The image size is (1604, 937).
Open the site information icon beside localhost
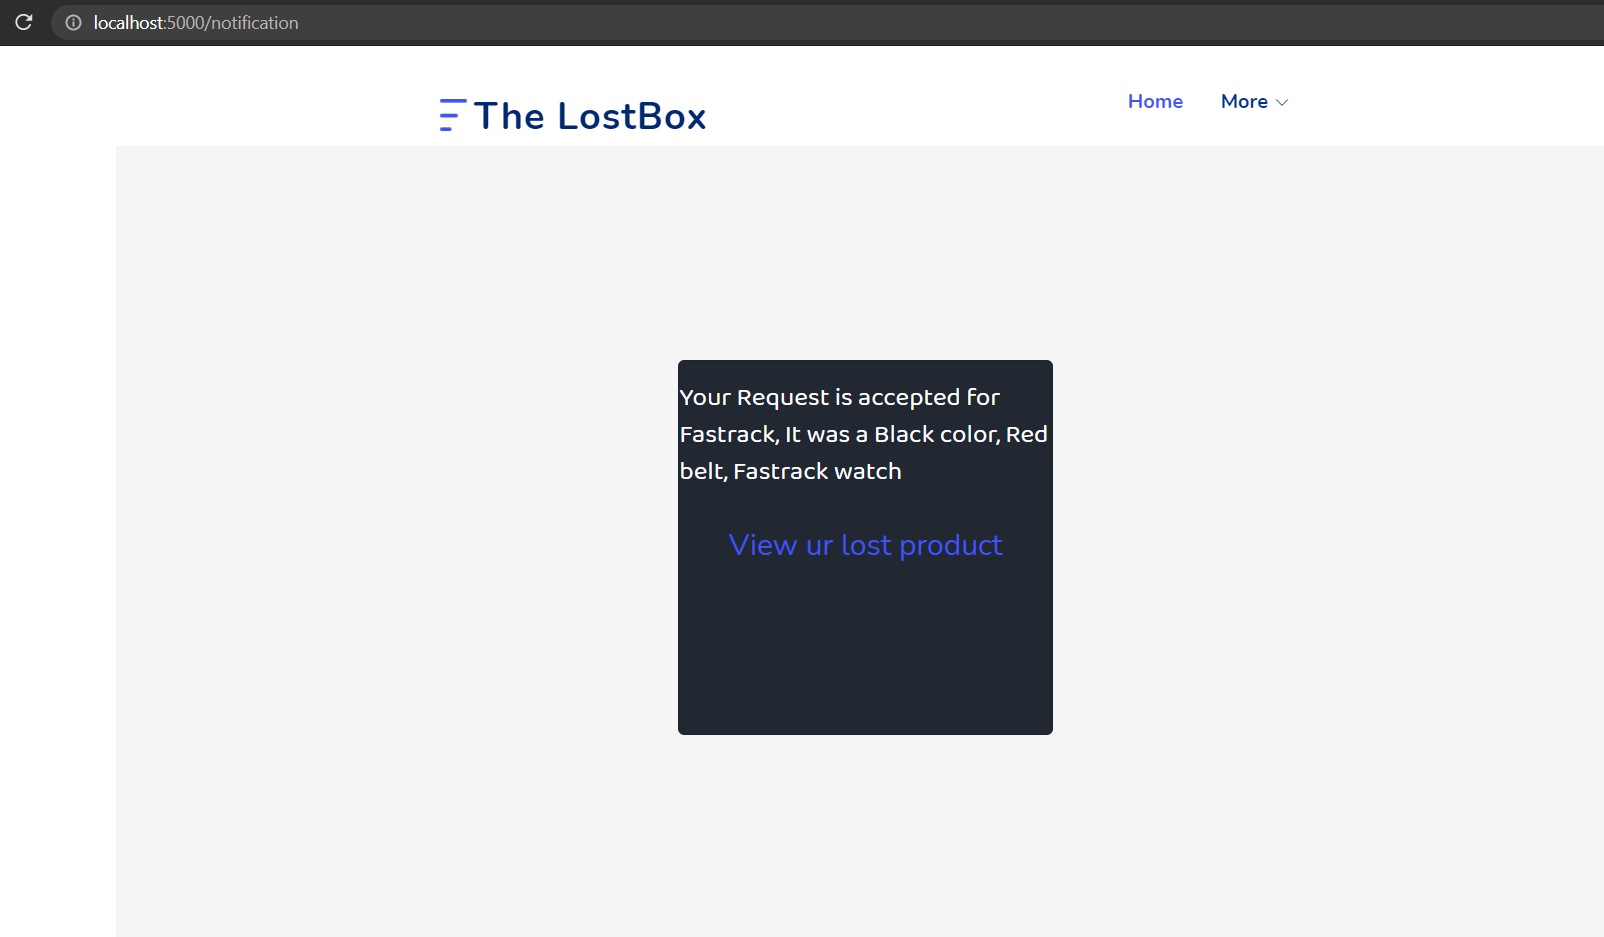[73, 22]
